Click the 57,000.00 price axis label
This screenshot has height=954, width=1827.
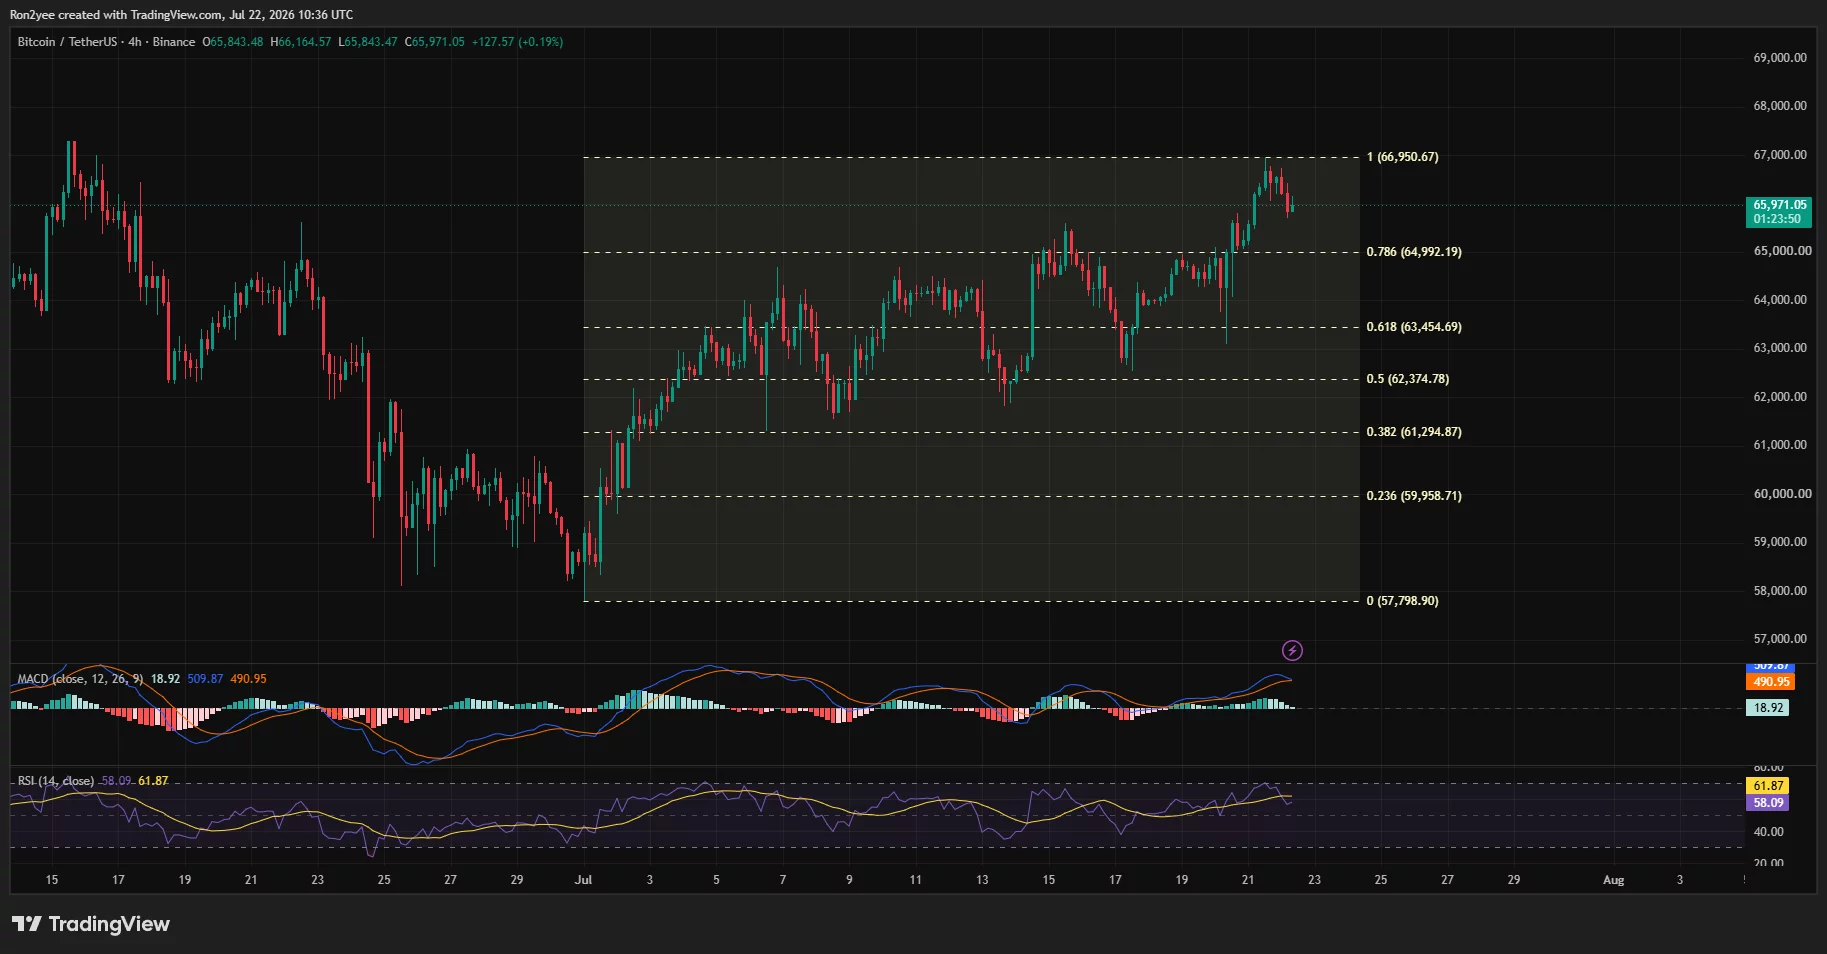click(1780, 639)
